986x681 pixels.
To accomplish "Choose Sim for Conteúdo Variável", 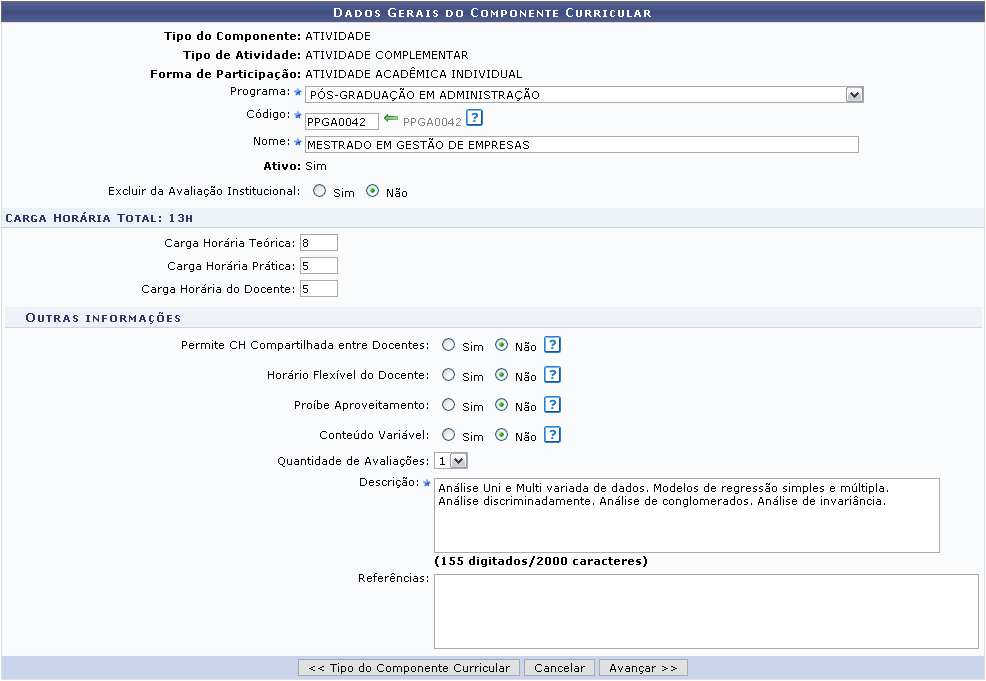I will click(x=449, y=435).
